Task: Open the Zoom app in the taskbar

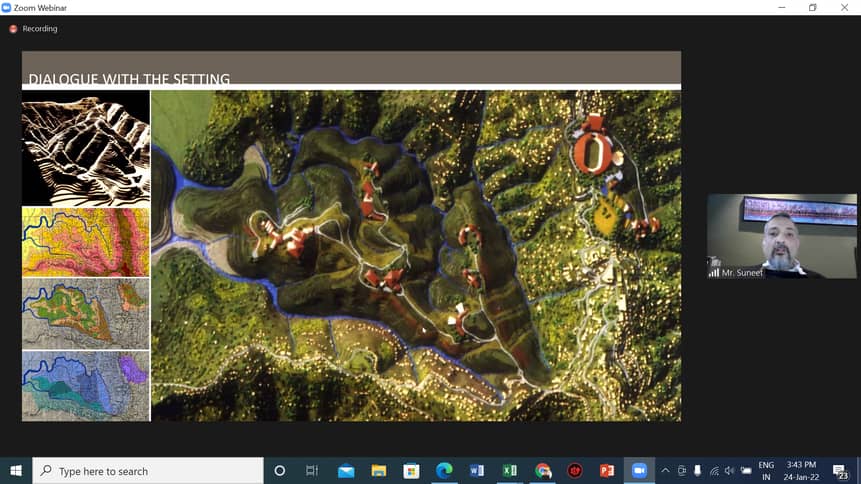Action: click(639, 471)
